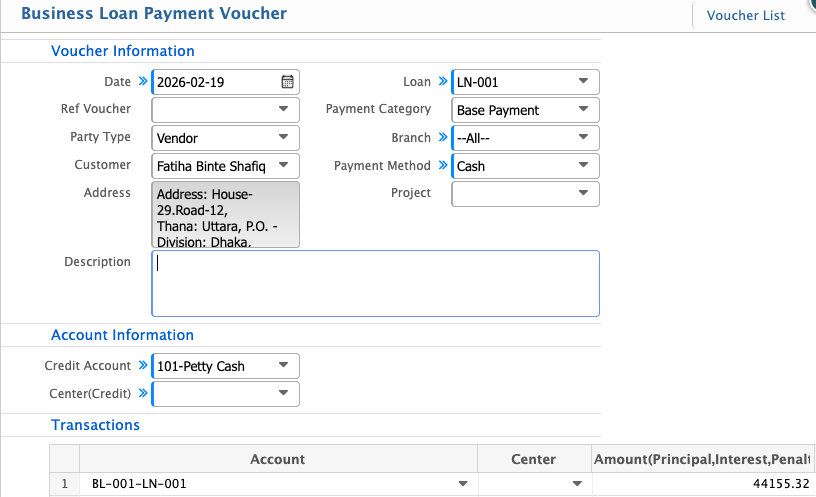This screenshot has height=497, width=816.
Task: Click the double-arrow icon beside Credit Account
Action: (x=142, y=366)
